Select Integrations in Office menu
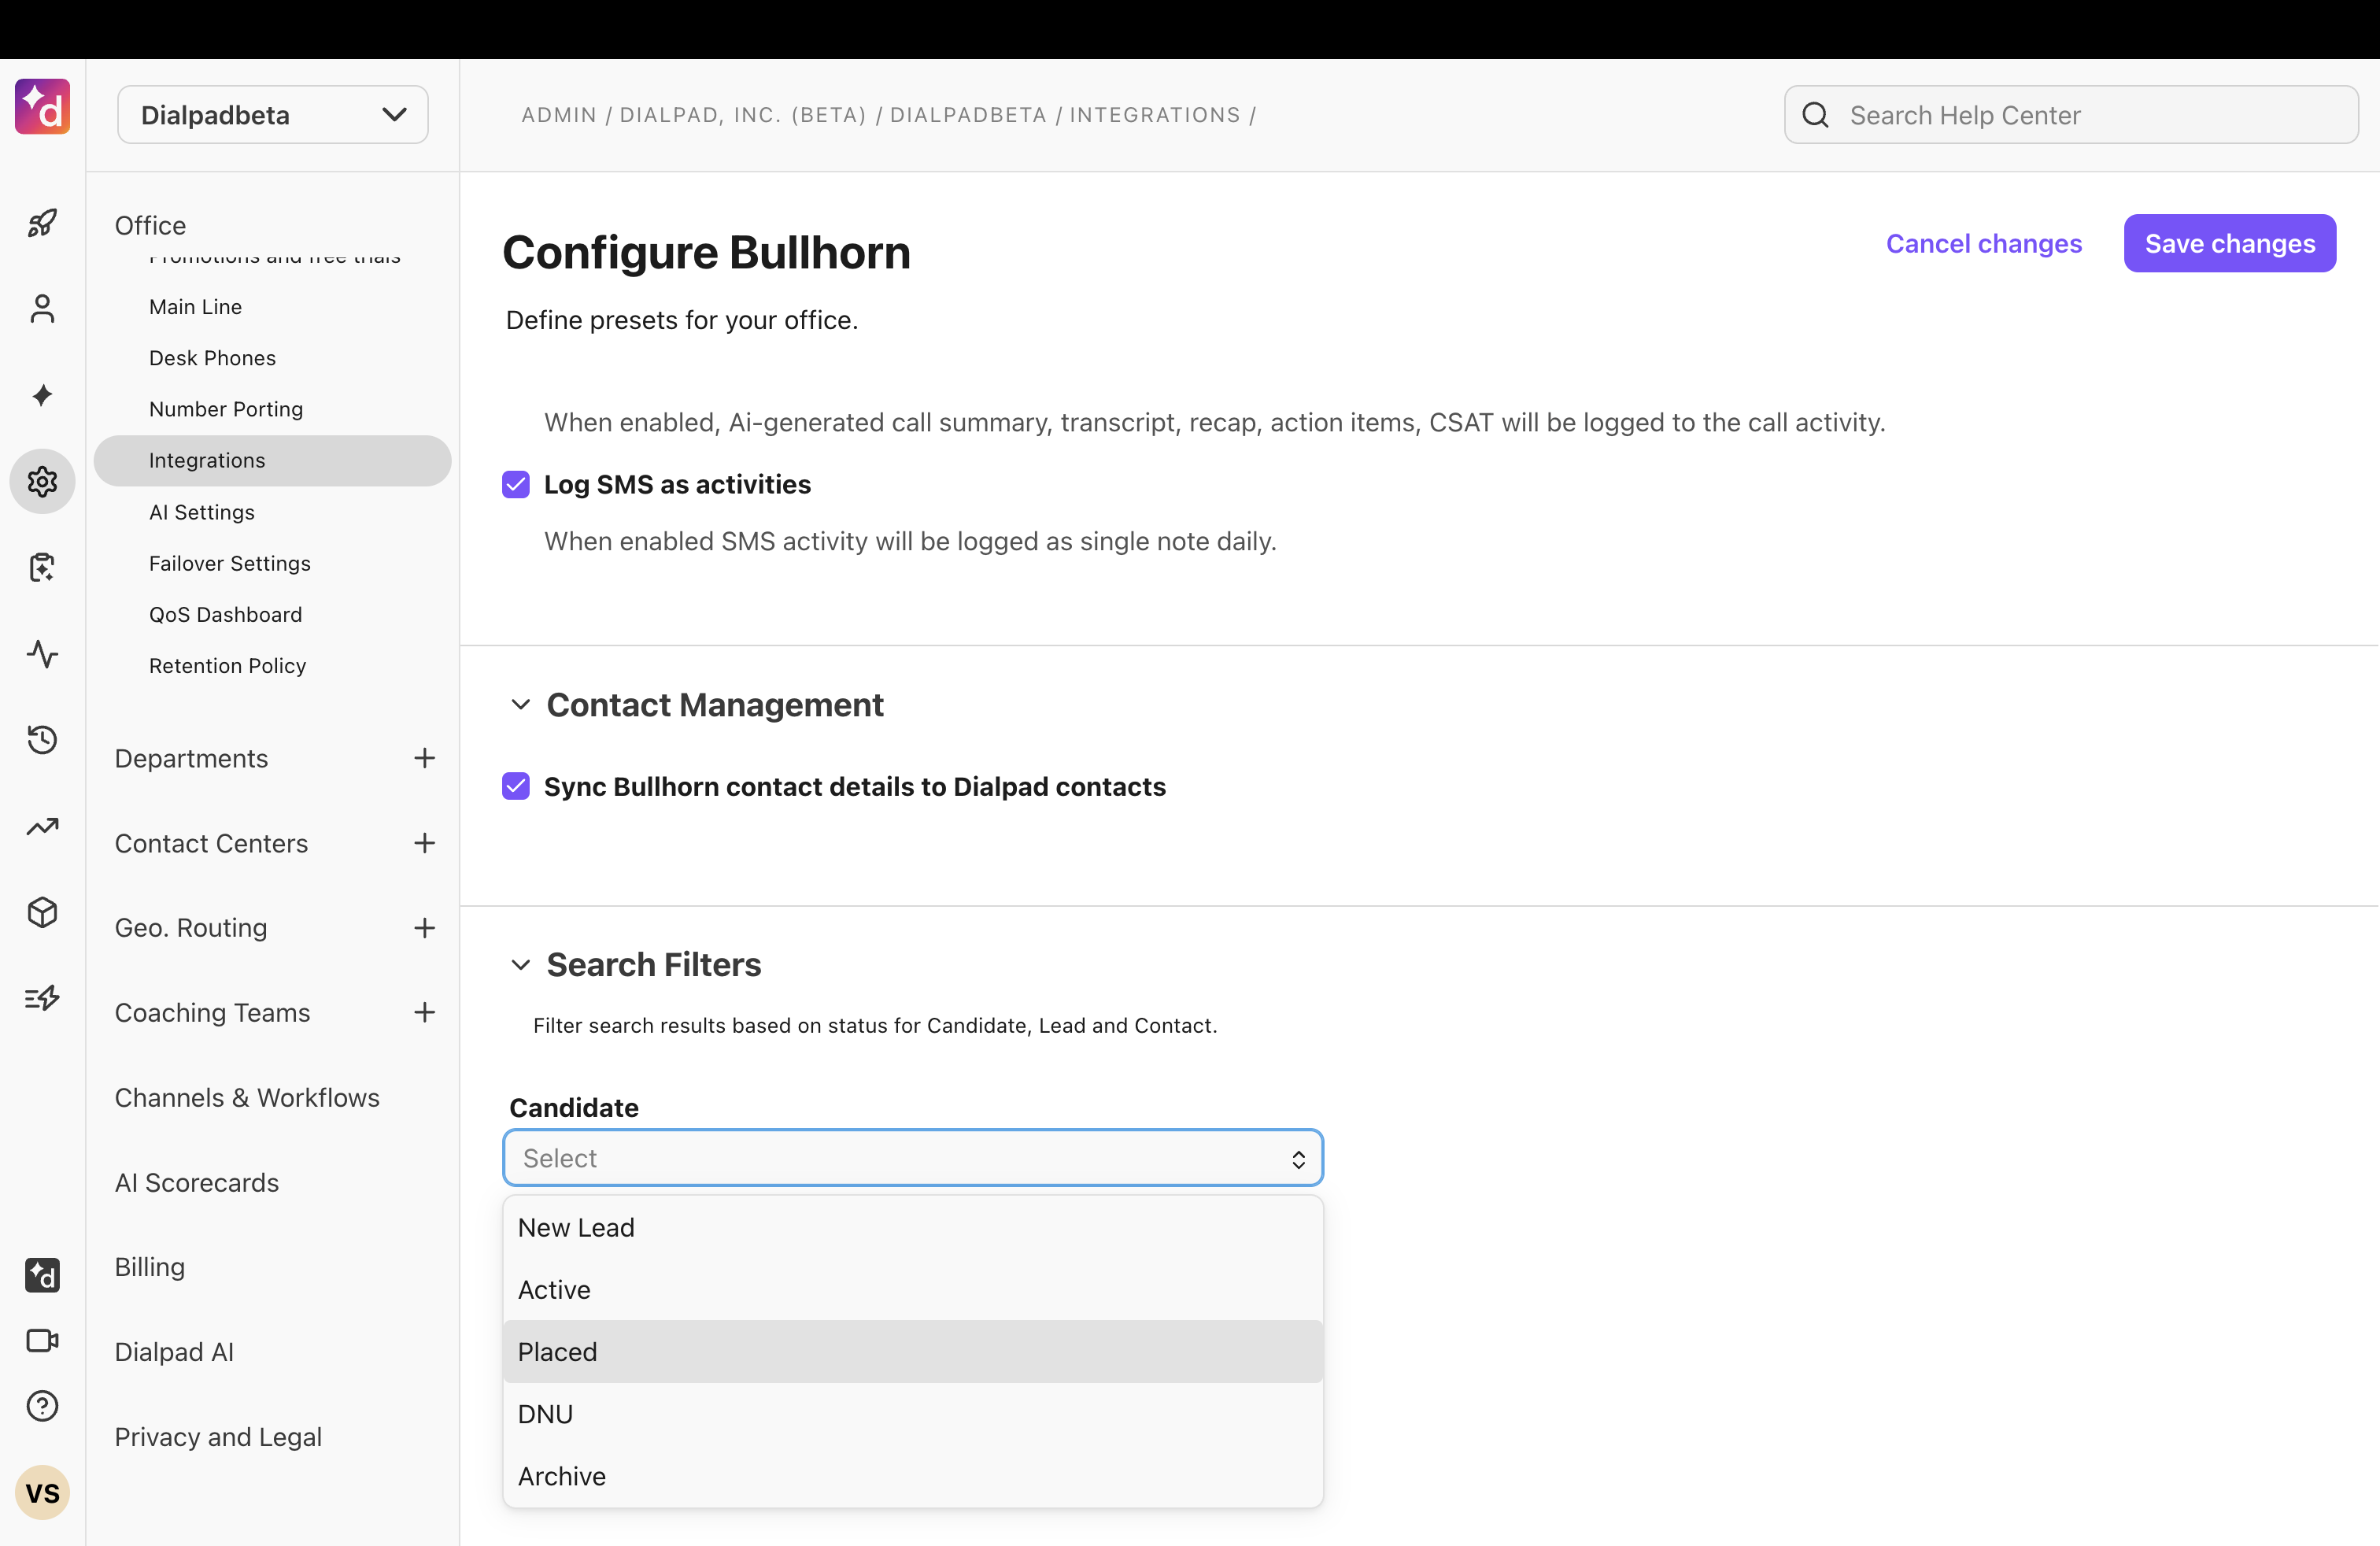 (x=272, y=460)
